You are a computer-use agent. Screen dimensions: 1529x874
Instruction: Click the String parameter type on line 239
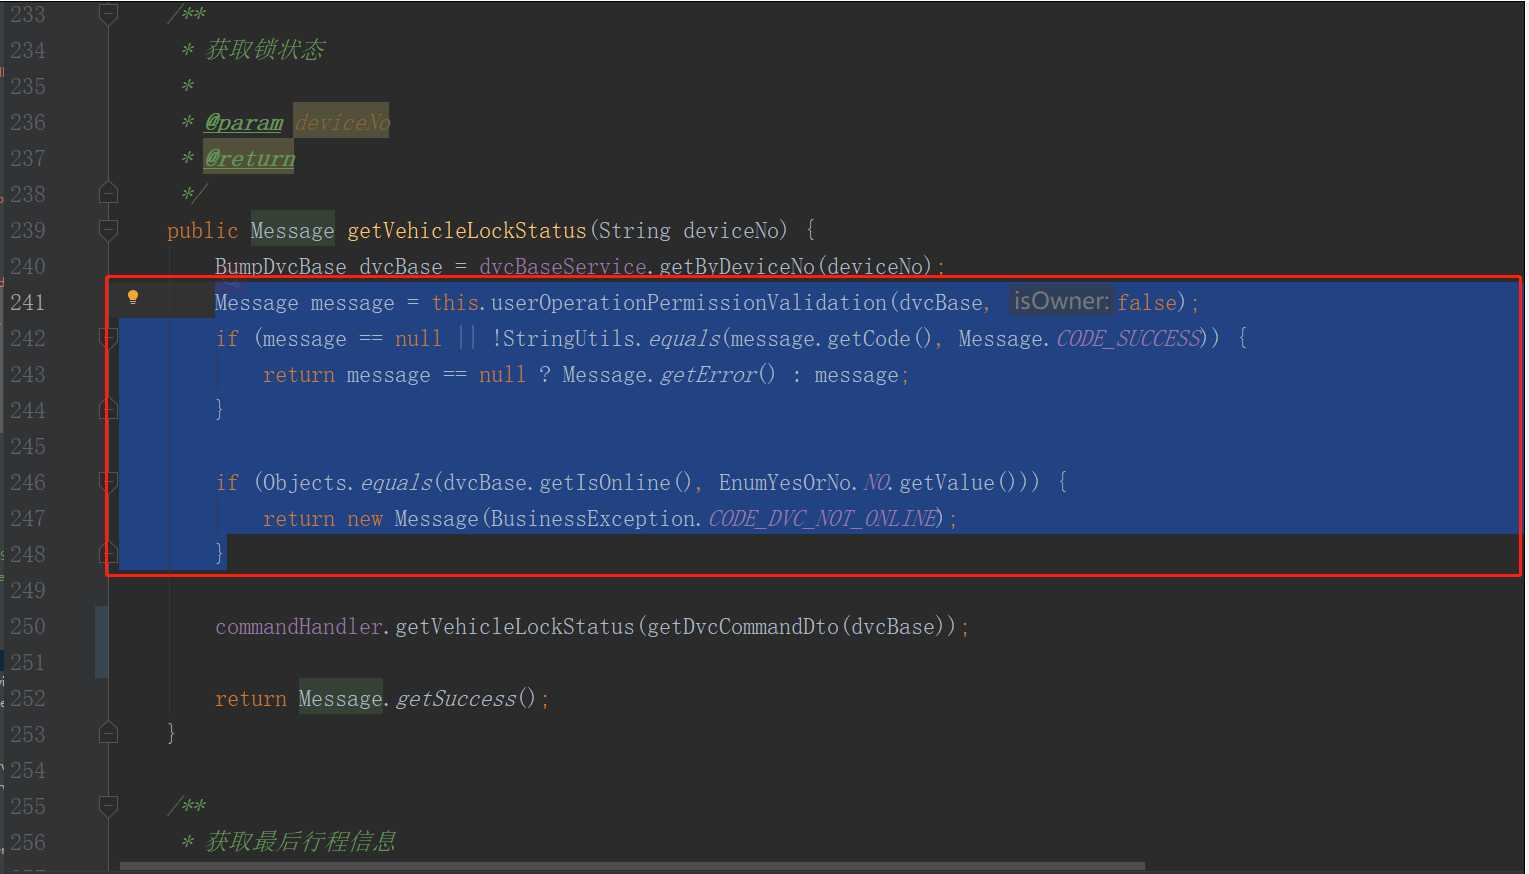tap(634, 231)
